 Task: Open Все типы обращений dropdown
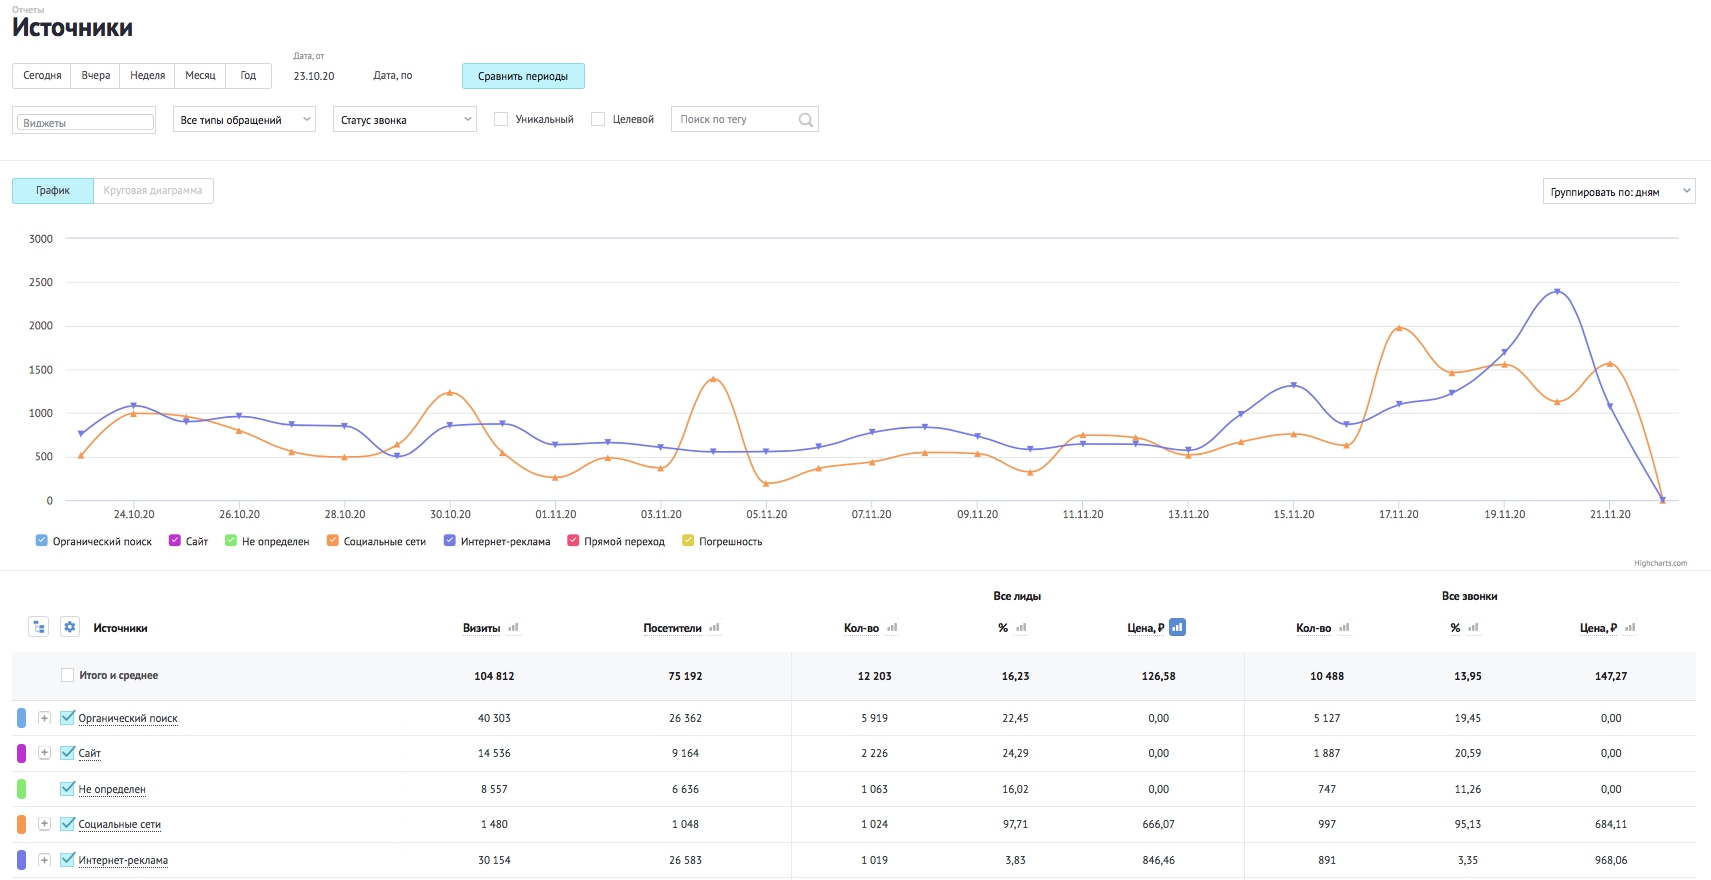(x=244, y=120)
